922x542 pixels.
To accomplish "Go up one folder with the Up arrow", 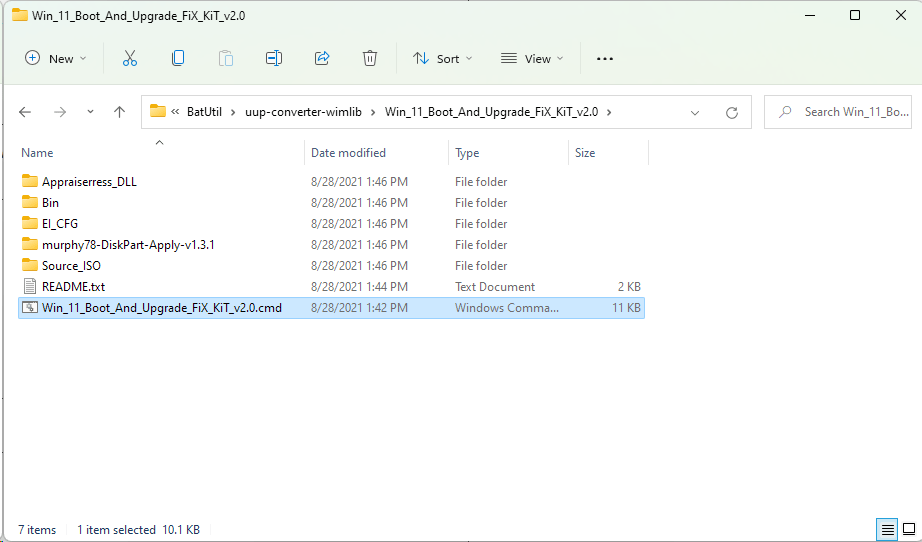I will tap(120, 112).
